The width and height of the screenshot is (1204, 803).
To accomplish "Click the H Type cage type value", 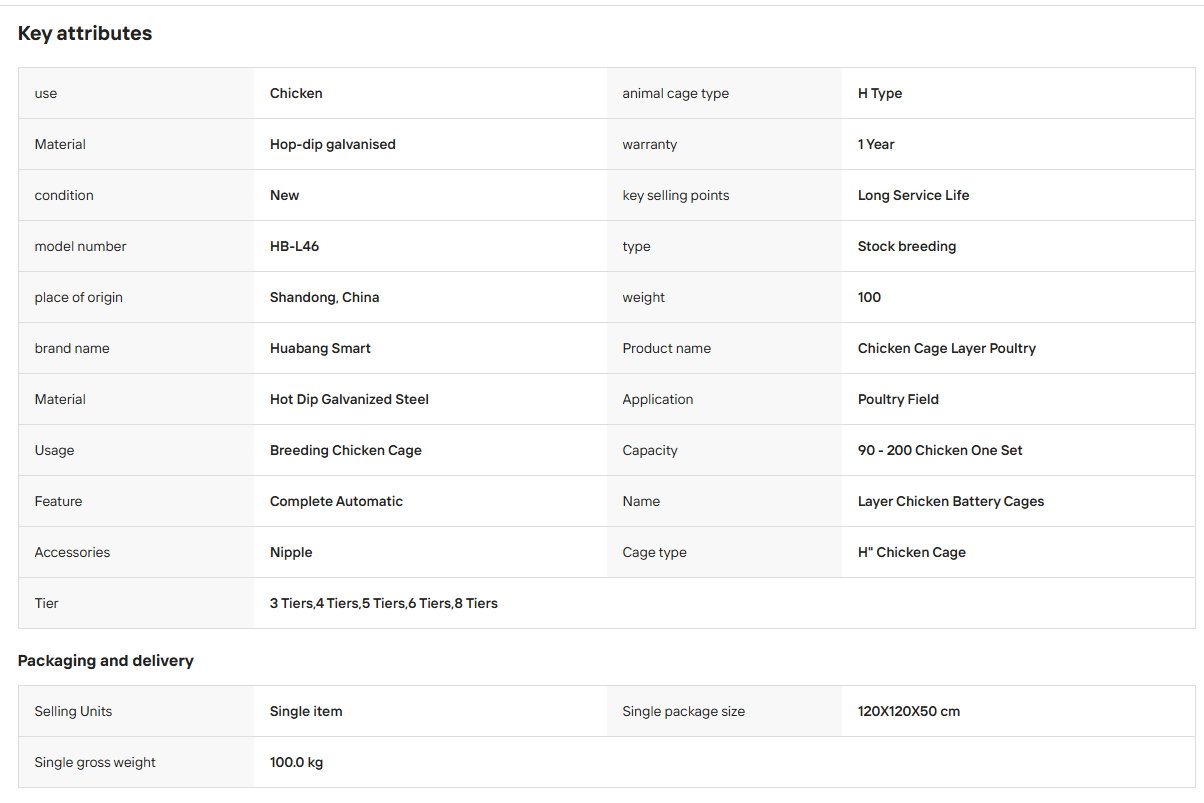I will point(880,93).
